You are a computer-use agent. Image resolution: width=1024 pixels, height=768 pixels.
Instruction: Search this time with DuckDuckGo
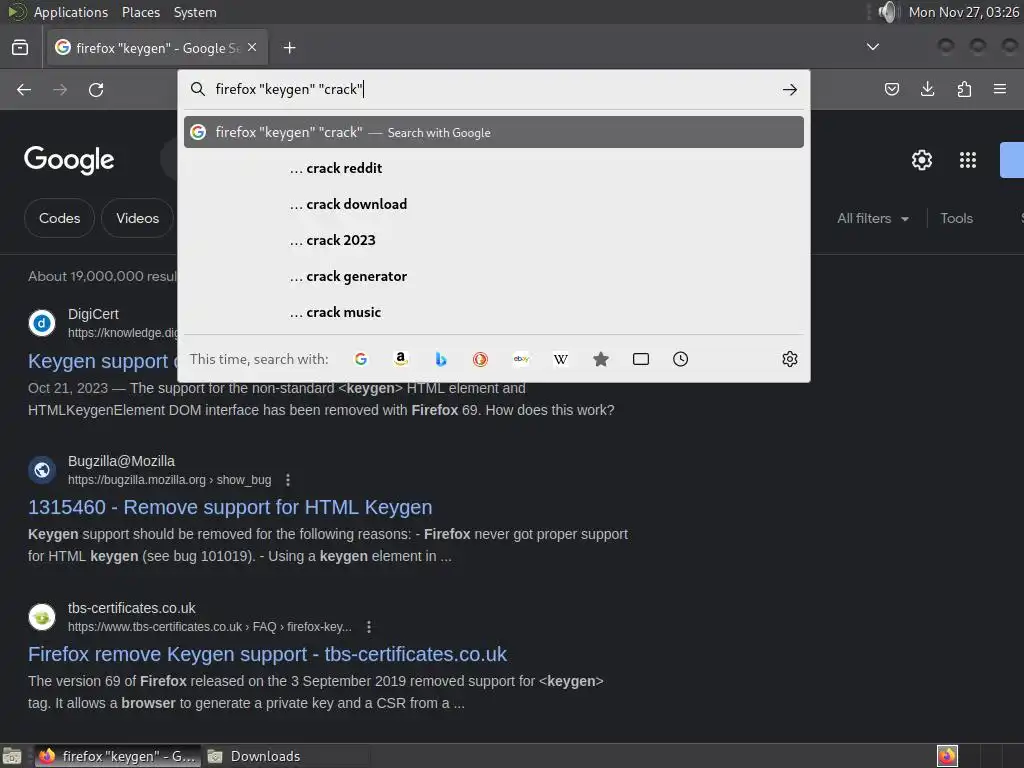pos(481,359)
